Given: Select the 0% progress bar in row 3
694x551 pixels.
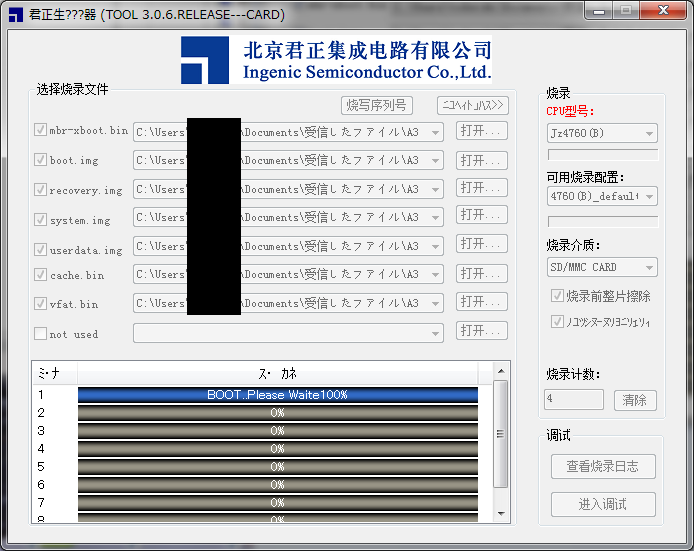Looking at the screenshot, I should click(x=278, y=431).
